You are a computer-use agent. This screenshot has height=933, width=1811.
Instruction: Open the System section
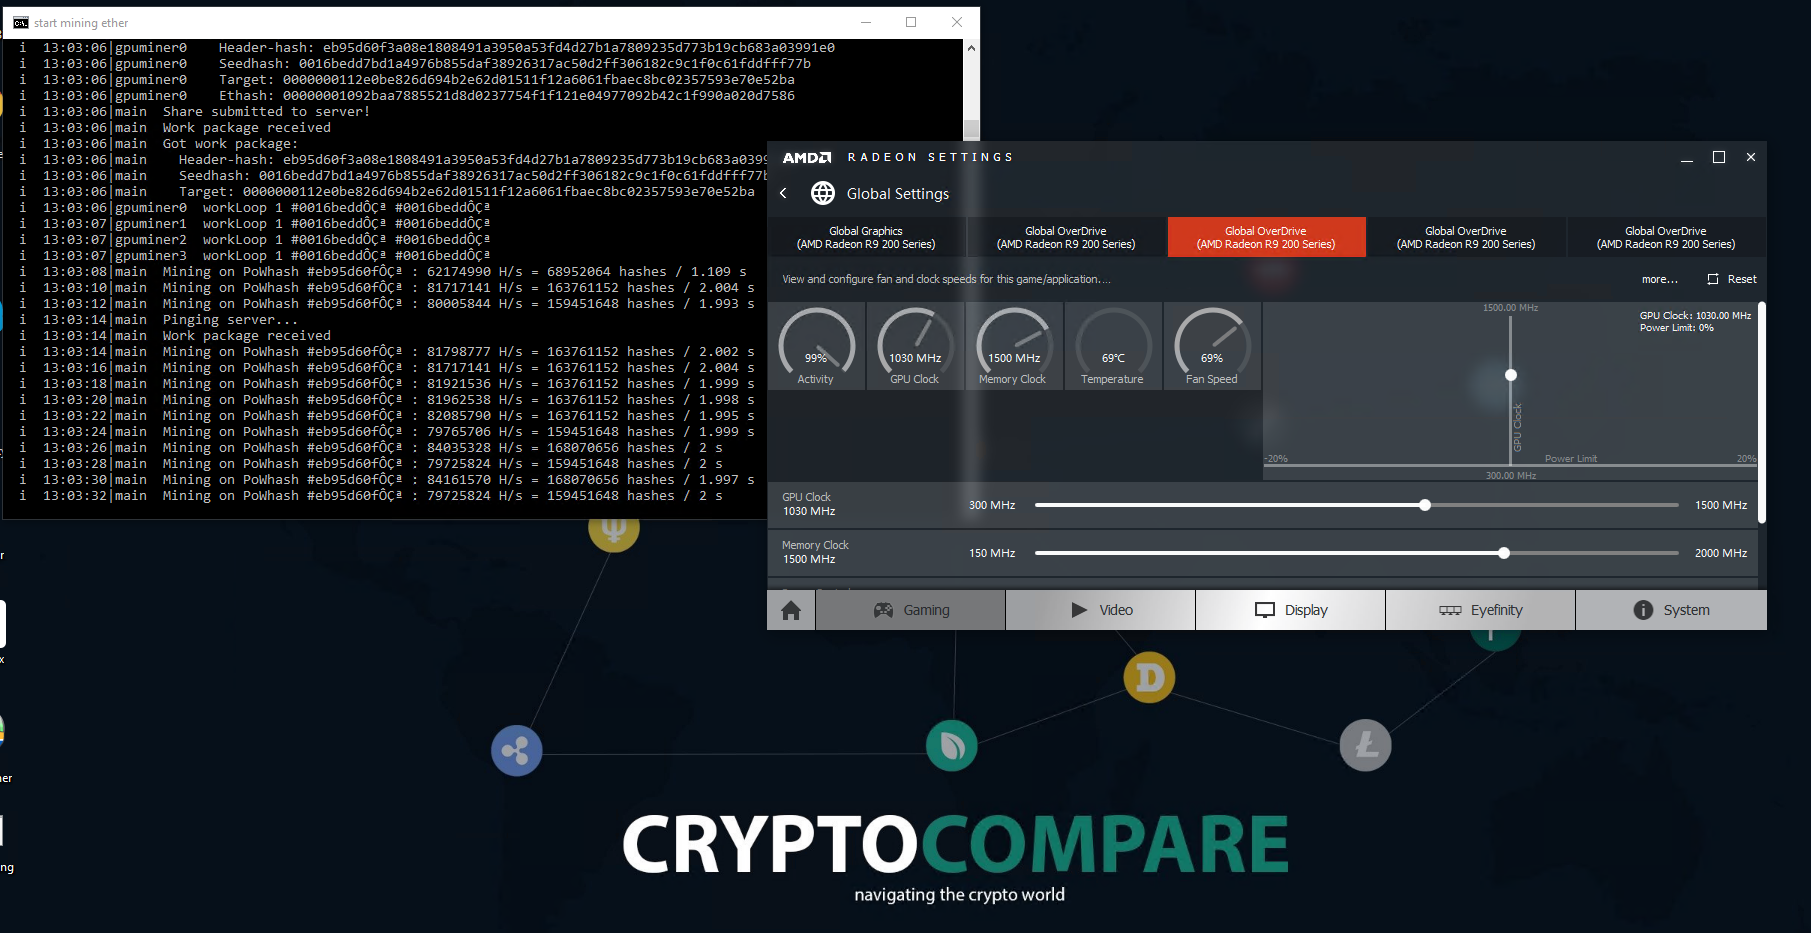tap(1671, 610)
